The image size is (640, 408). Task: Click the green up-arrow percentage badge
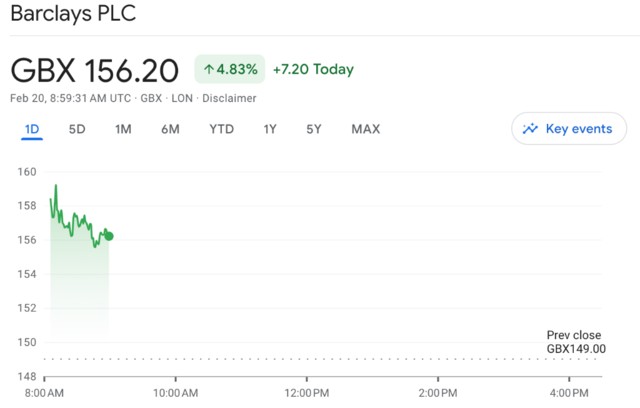click(x=229, y=70)
